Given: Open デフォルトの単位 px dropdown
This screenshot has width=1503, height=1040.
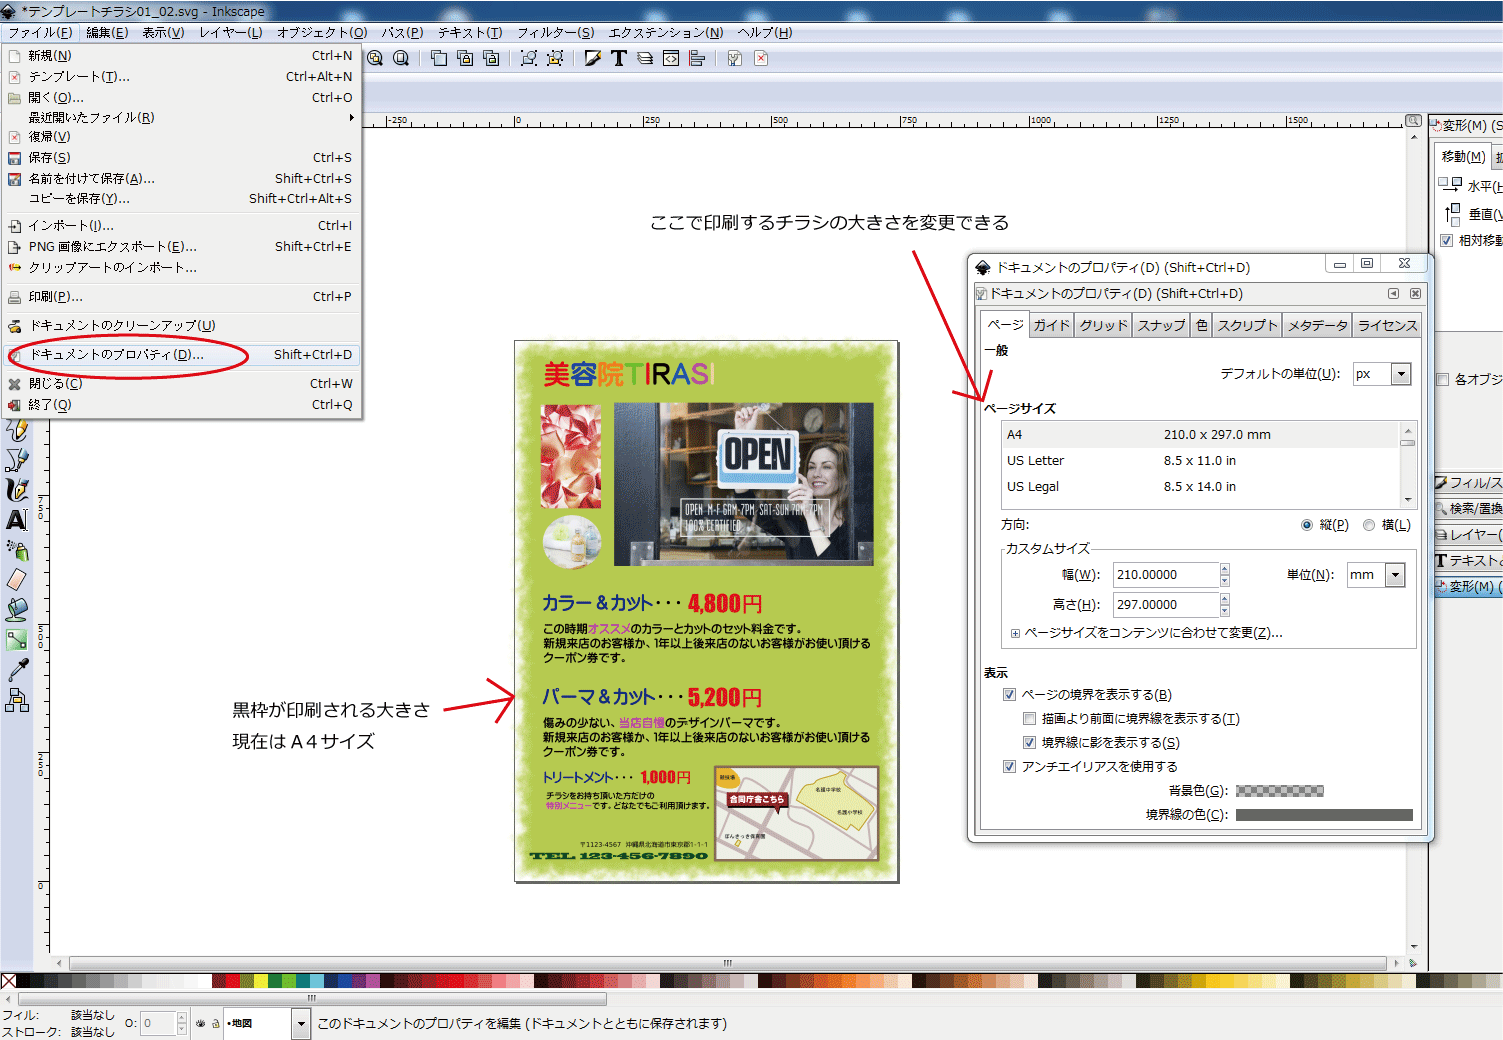Looking at the screenshot, I should (x=1401, y=374).
